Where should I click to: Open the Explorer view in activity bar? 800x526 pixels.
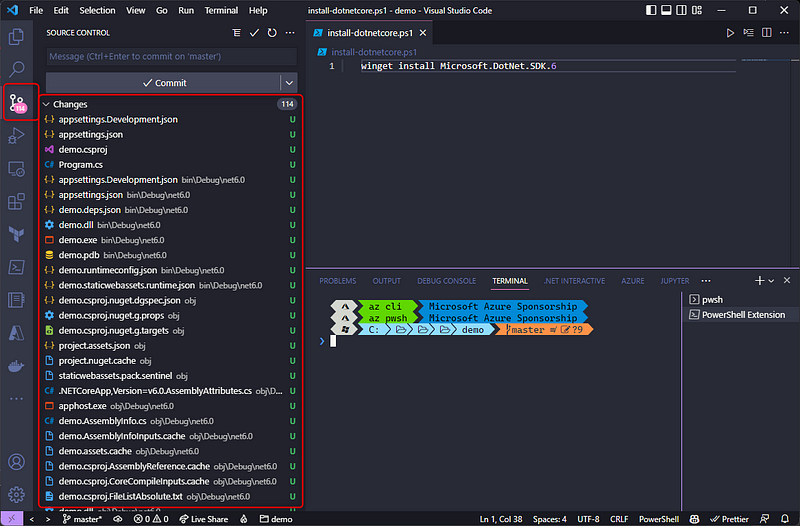pos(16,38)
